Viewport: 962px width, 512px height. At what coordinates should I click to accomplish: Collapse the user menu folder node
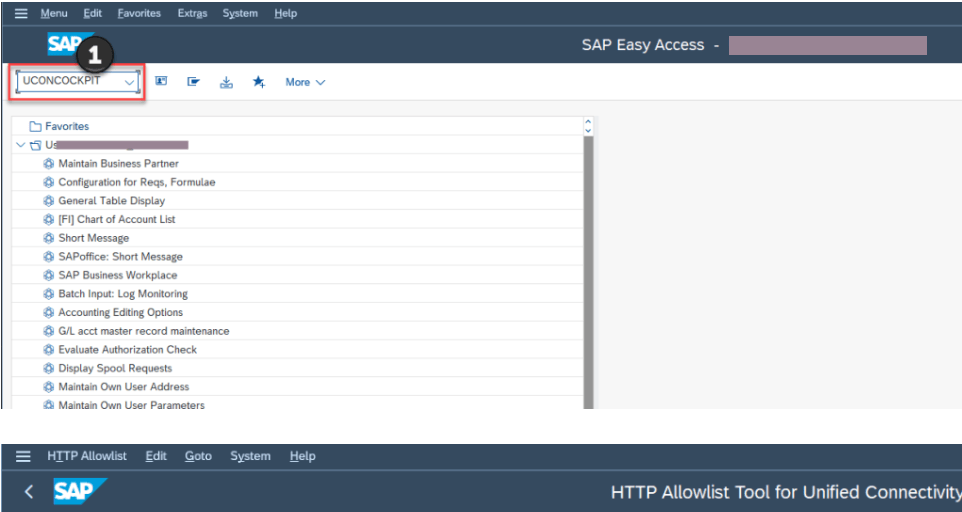[x=21, y=145]
